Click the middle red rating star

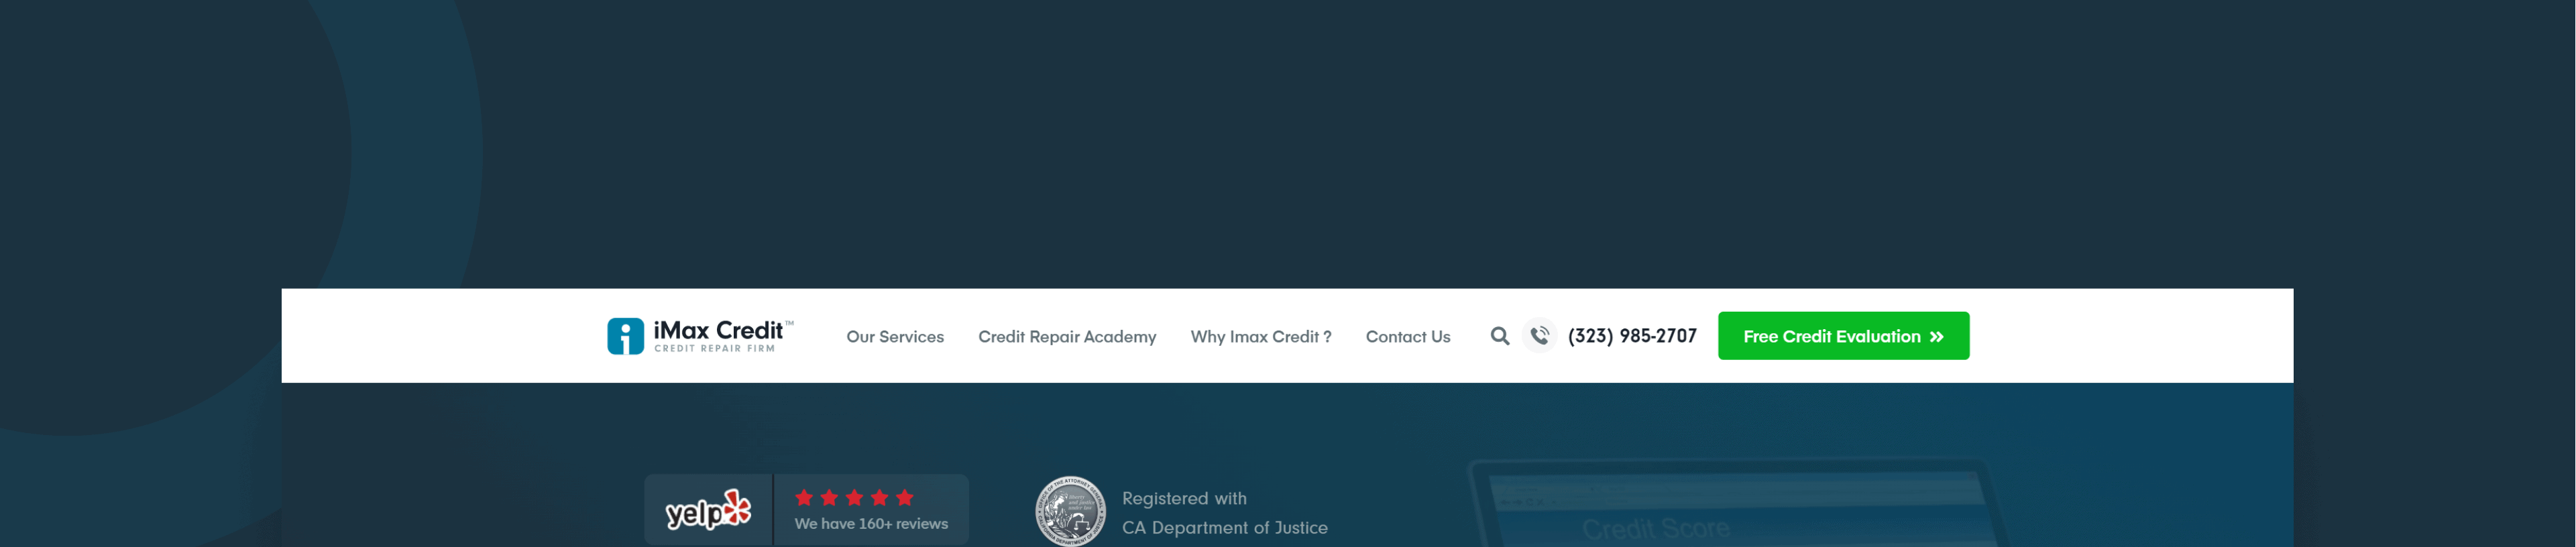pos(854,497)
